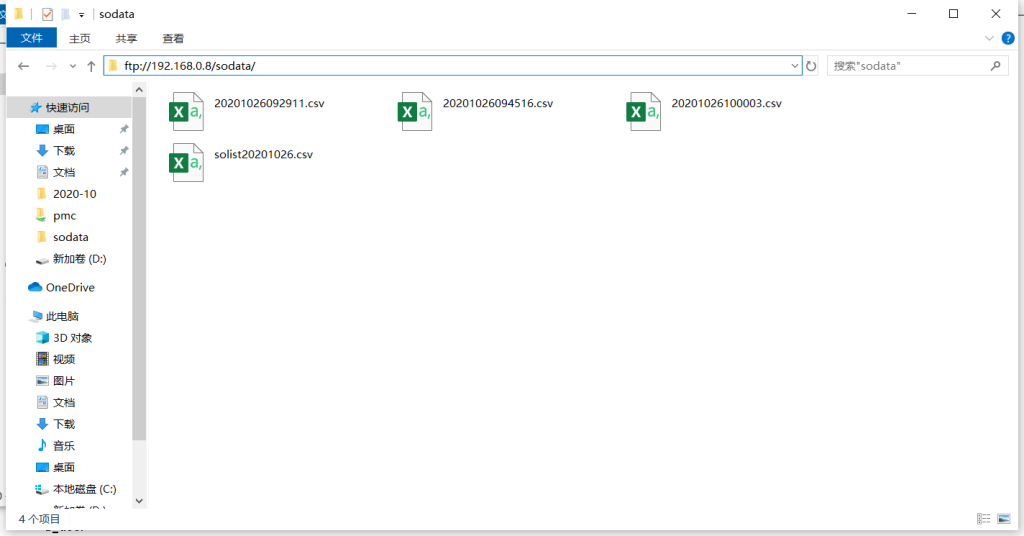Switch to the 查看 ribbon tab
Screen dimensions: 1024x536
click(173, 38)
